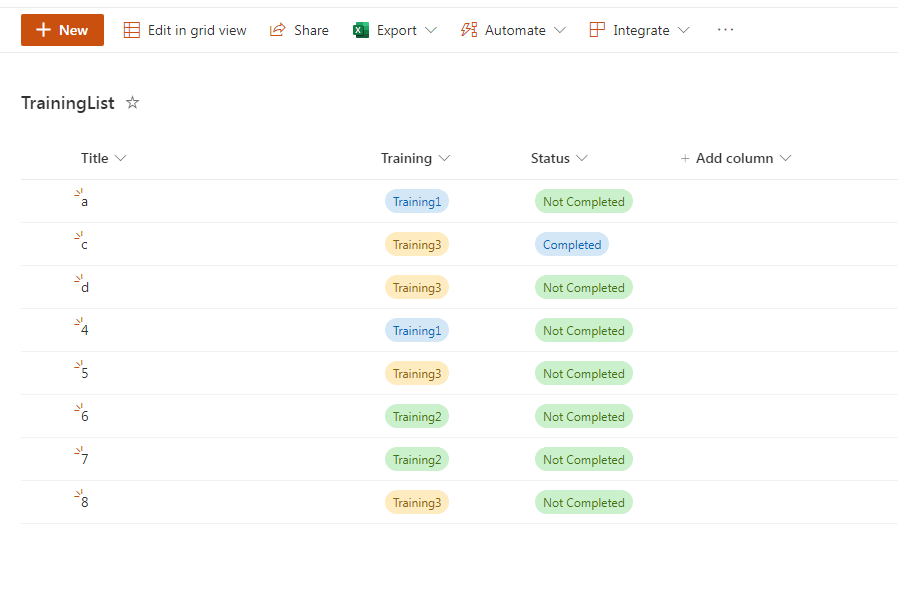Click the Training3 pill in row d
Viewport: 898px width, 603px height.
[417, 287]
